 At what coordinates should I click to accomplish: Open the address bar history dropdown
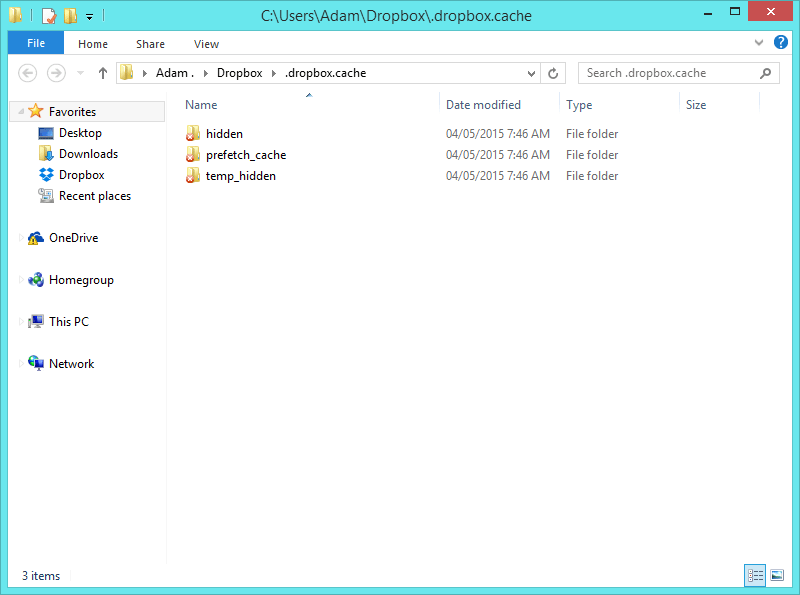coord(531,73)
